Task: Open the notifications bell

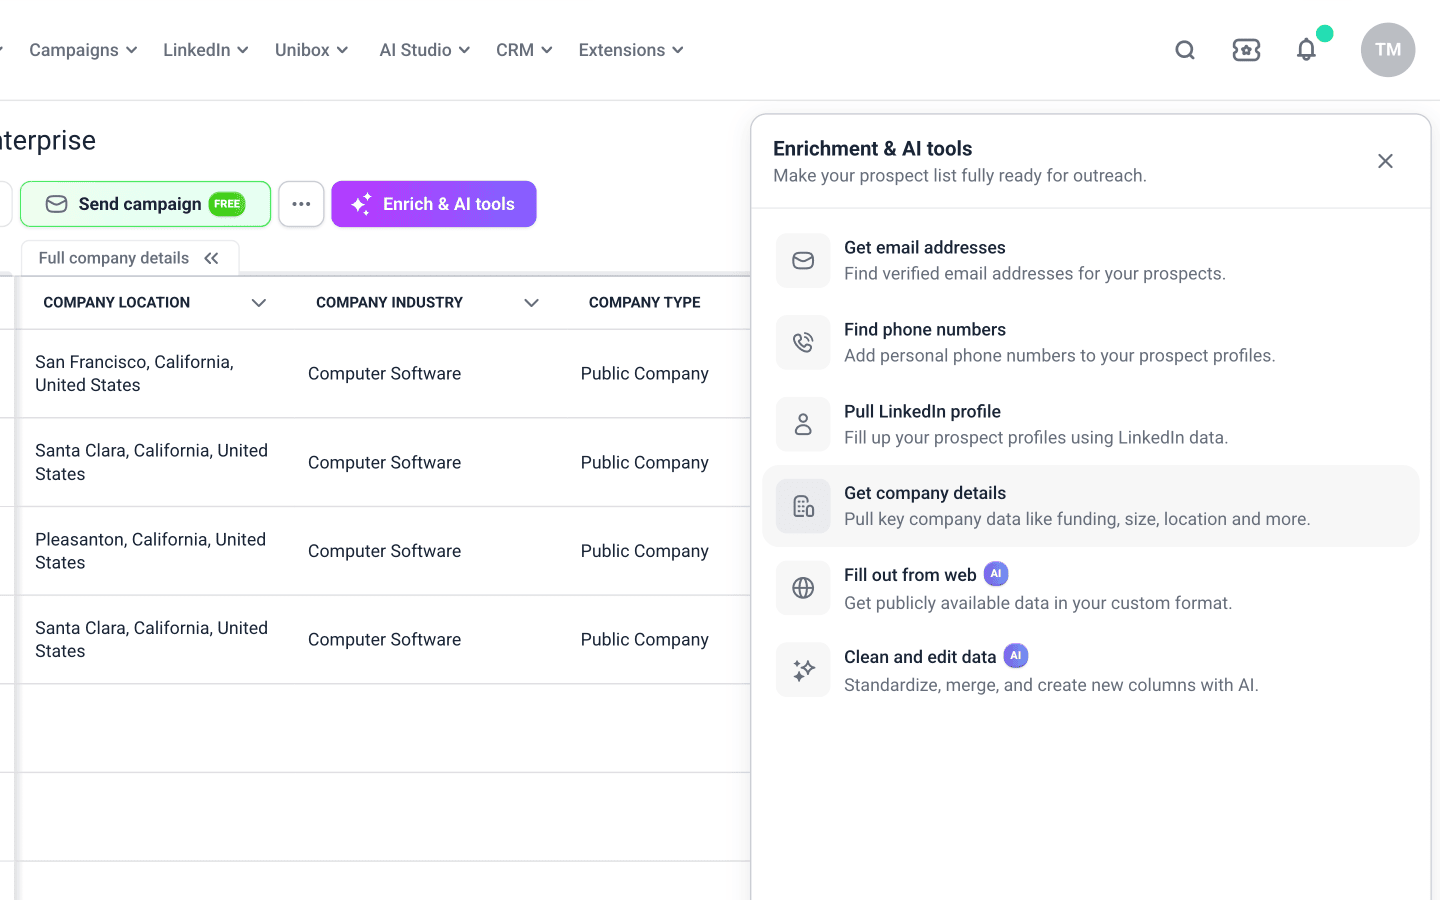Action: pos(1306,50)
